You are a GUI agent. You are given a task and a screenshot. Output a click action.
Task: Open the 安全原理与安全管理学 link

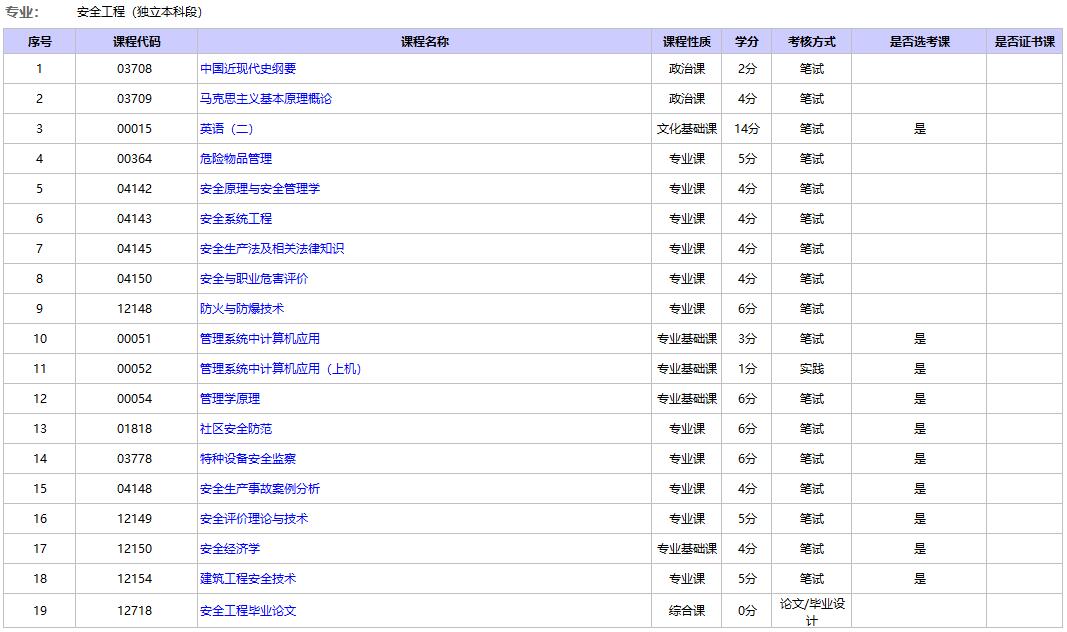(x=259, y=188)
